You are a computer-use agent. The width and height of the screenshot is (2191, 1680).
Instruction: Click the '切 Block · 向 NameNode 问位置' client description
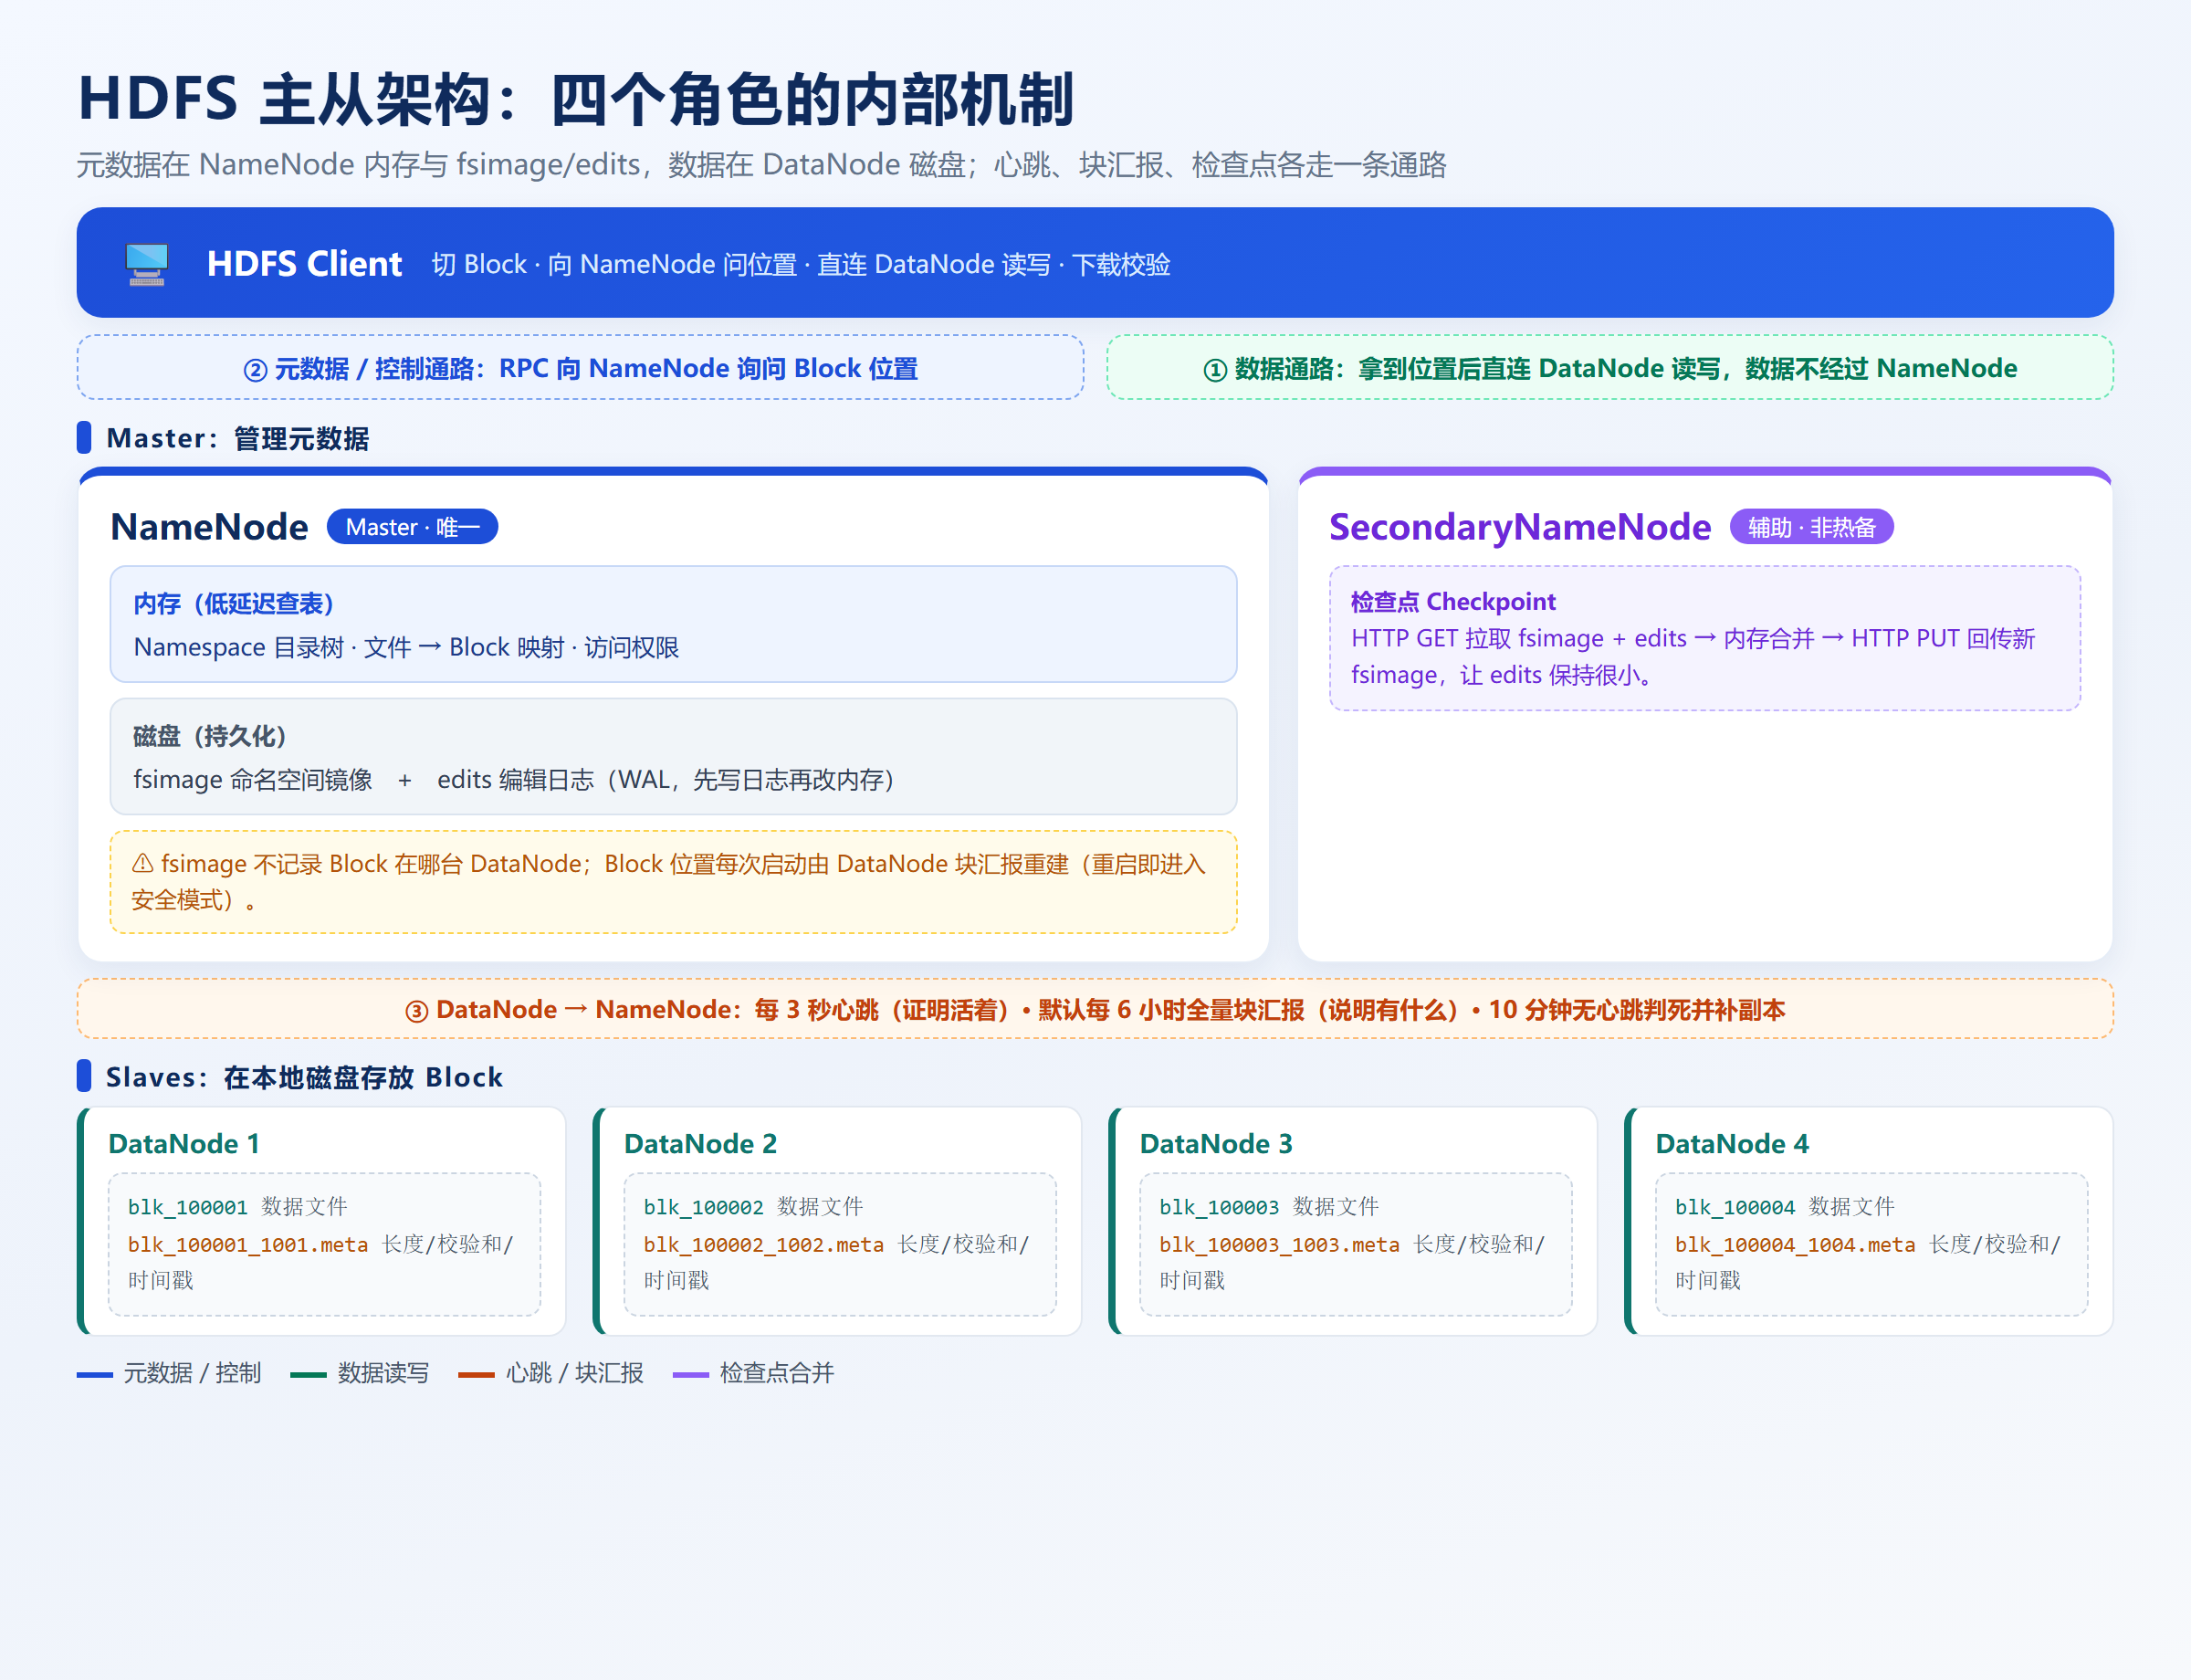[801, 264]
